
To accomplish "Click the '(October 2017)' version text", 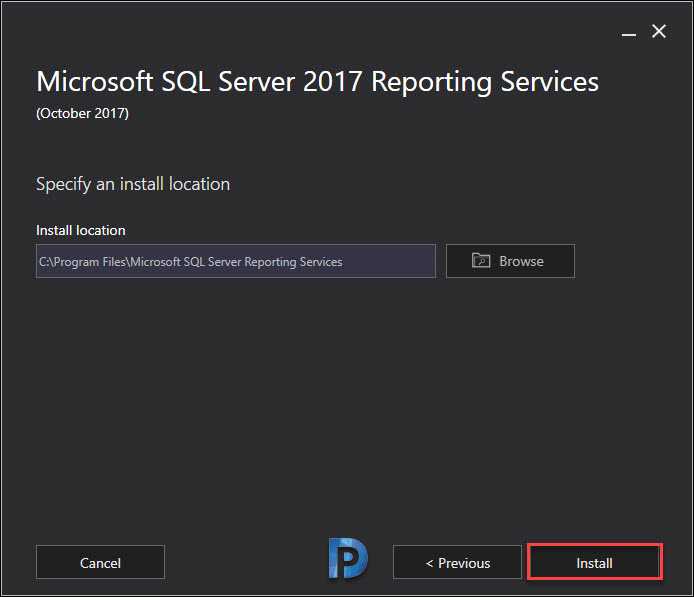I will click(x=82, y=114).
